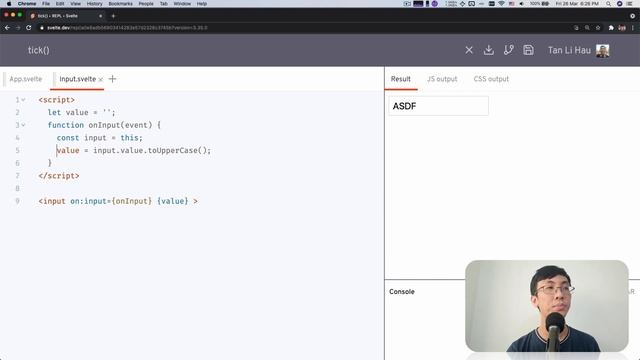The height and width of the screenshot is (360, 640).
Task: Click the 'const input = this;' line
Action: 100,138
